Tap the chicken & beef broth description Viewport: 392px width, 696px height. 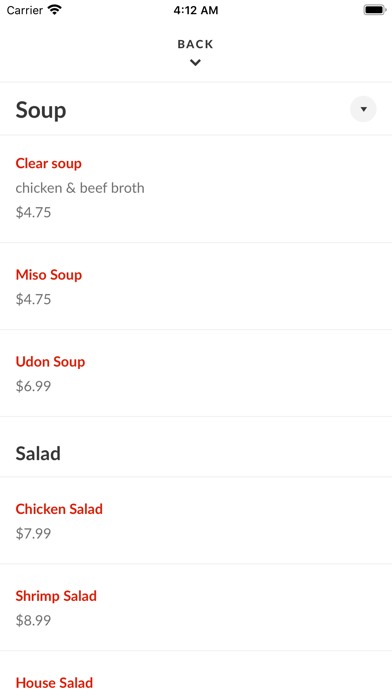tap(80, 188)
